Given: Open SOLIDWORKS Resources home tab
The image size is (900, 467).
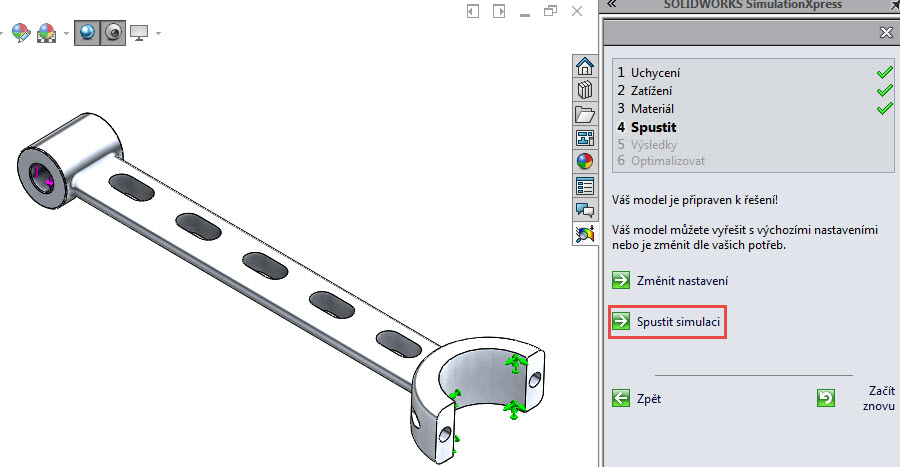Looking at the screenshot, I should 585,67.
